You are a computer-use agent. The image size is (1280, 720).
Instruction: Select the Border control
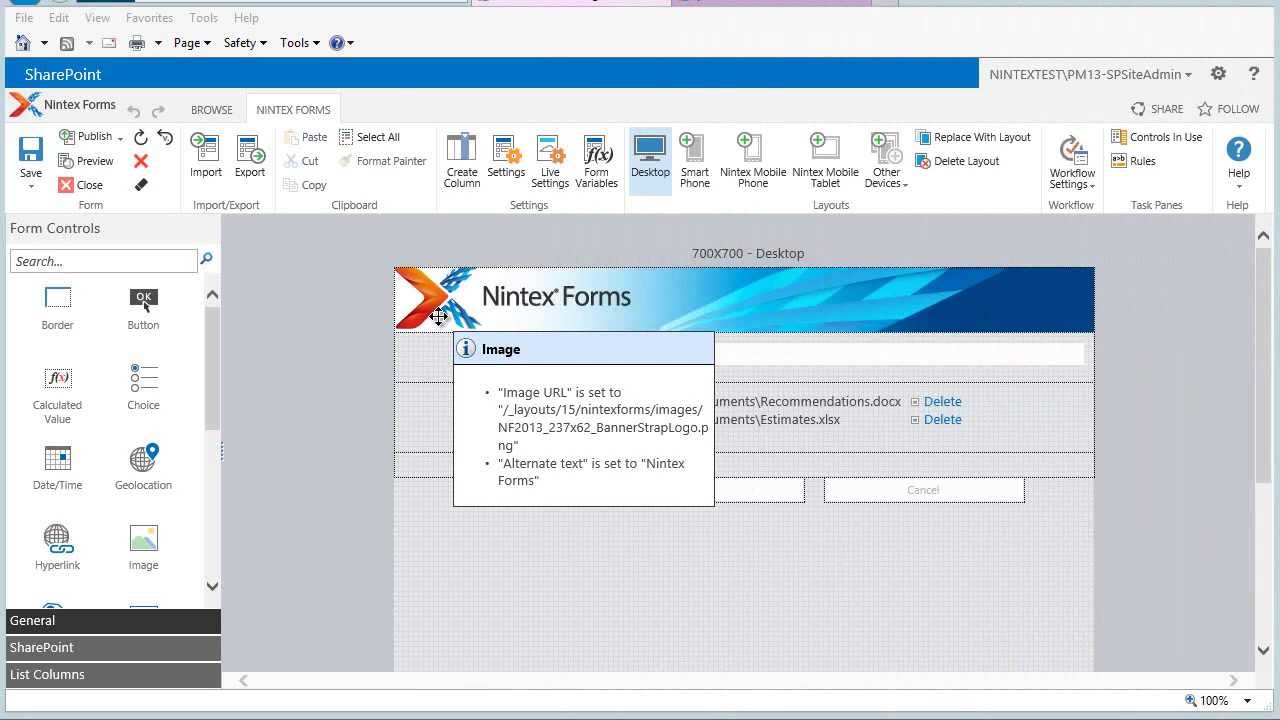tap(57, 308)
